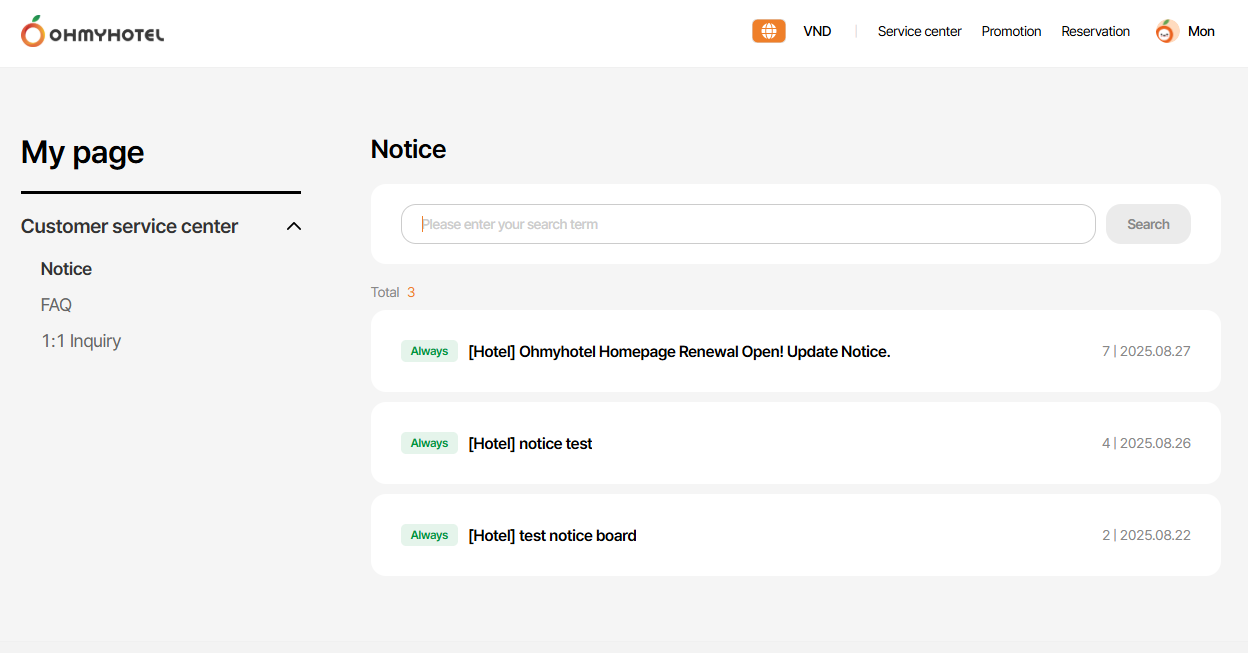Open Service center from the header
Viewport: 1248px width, 653px height.
tap(919, 32)
